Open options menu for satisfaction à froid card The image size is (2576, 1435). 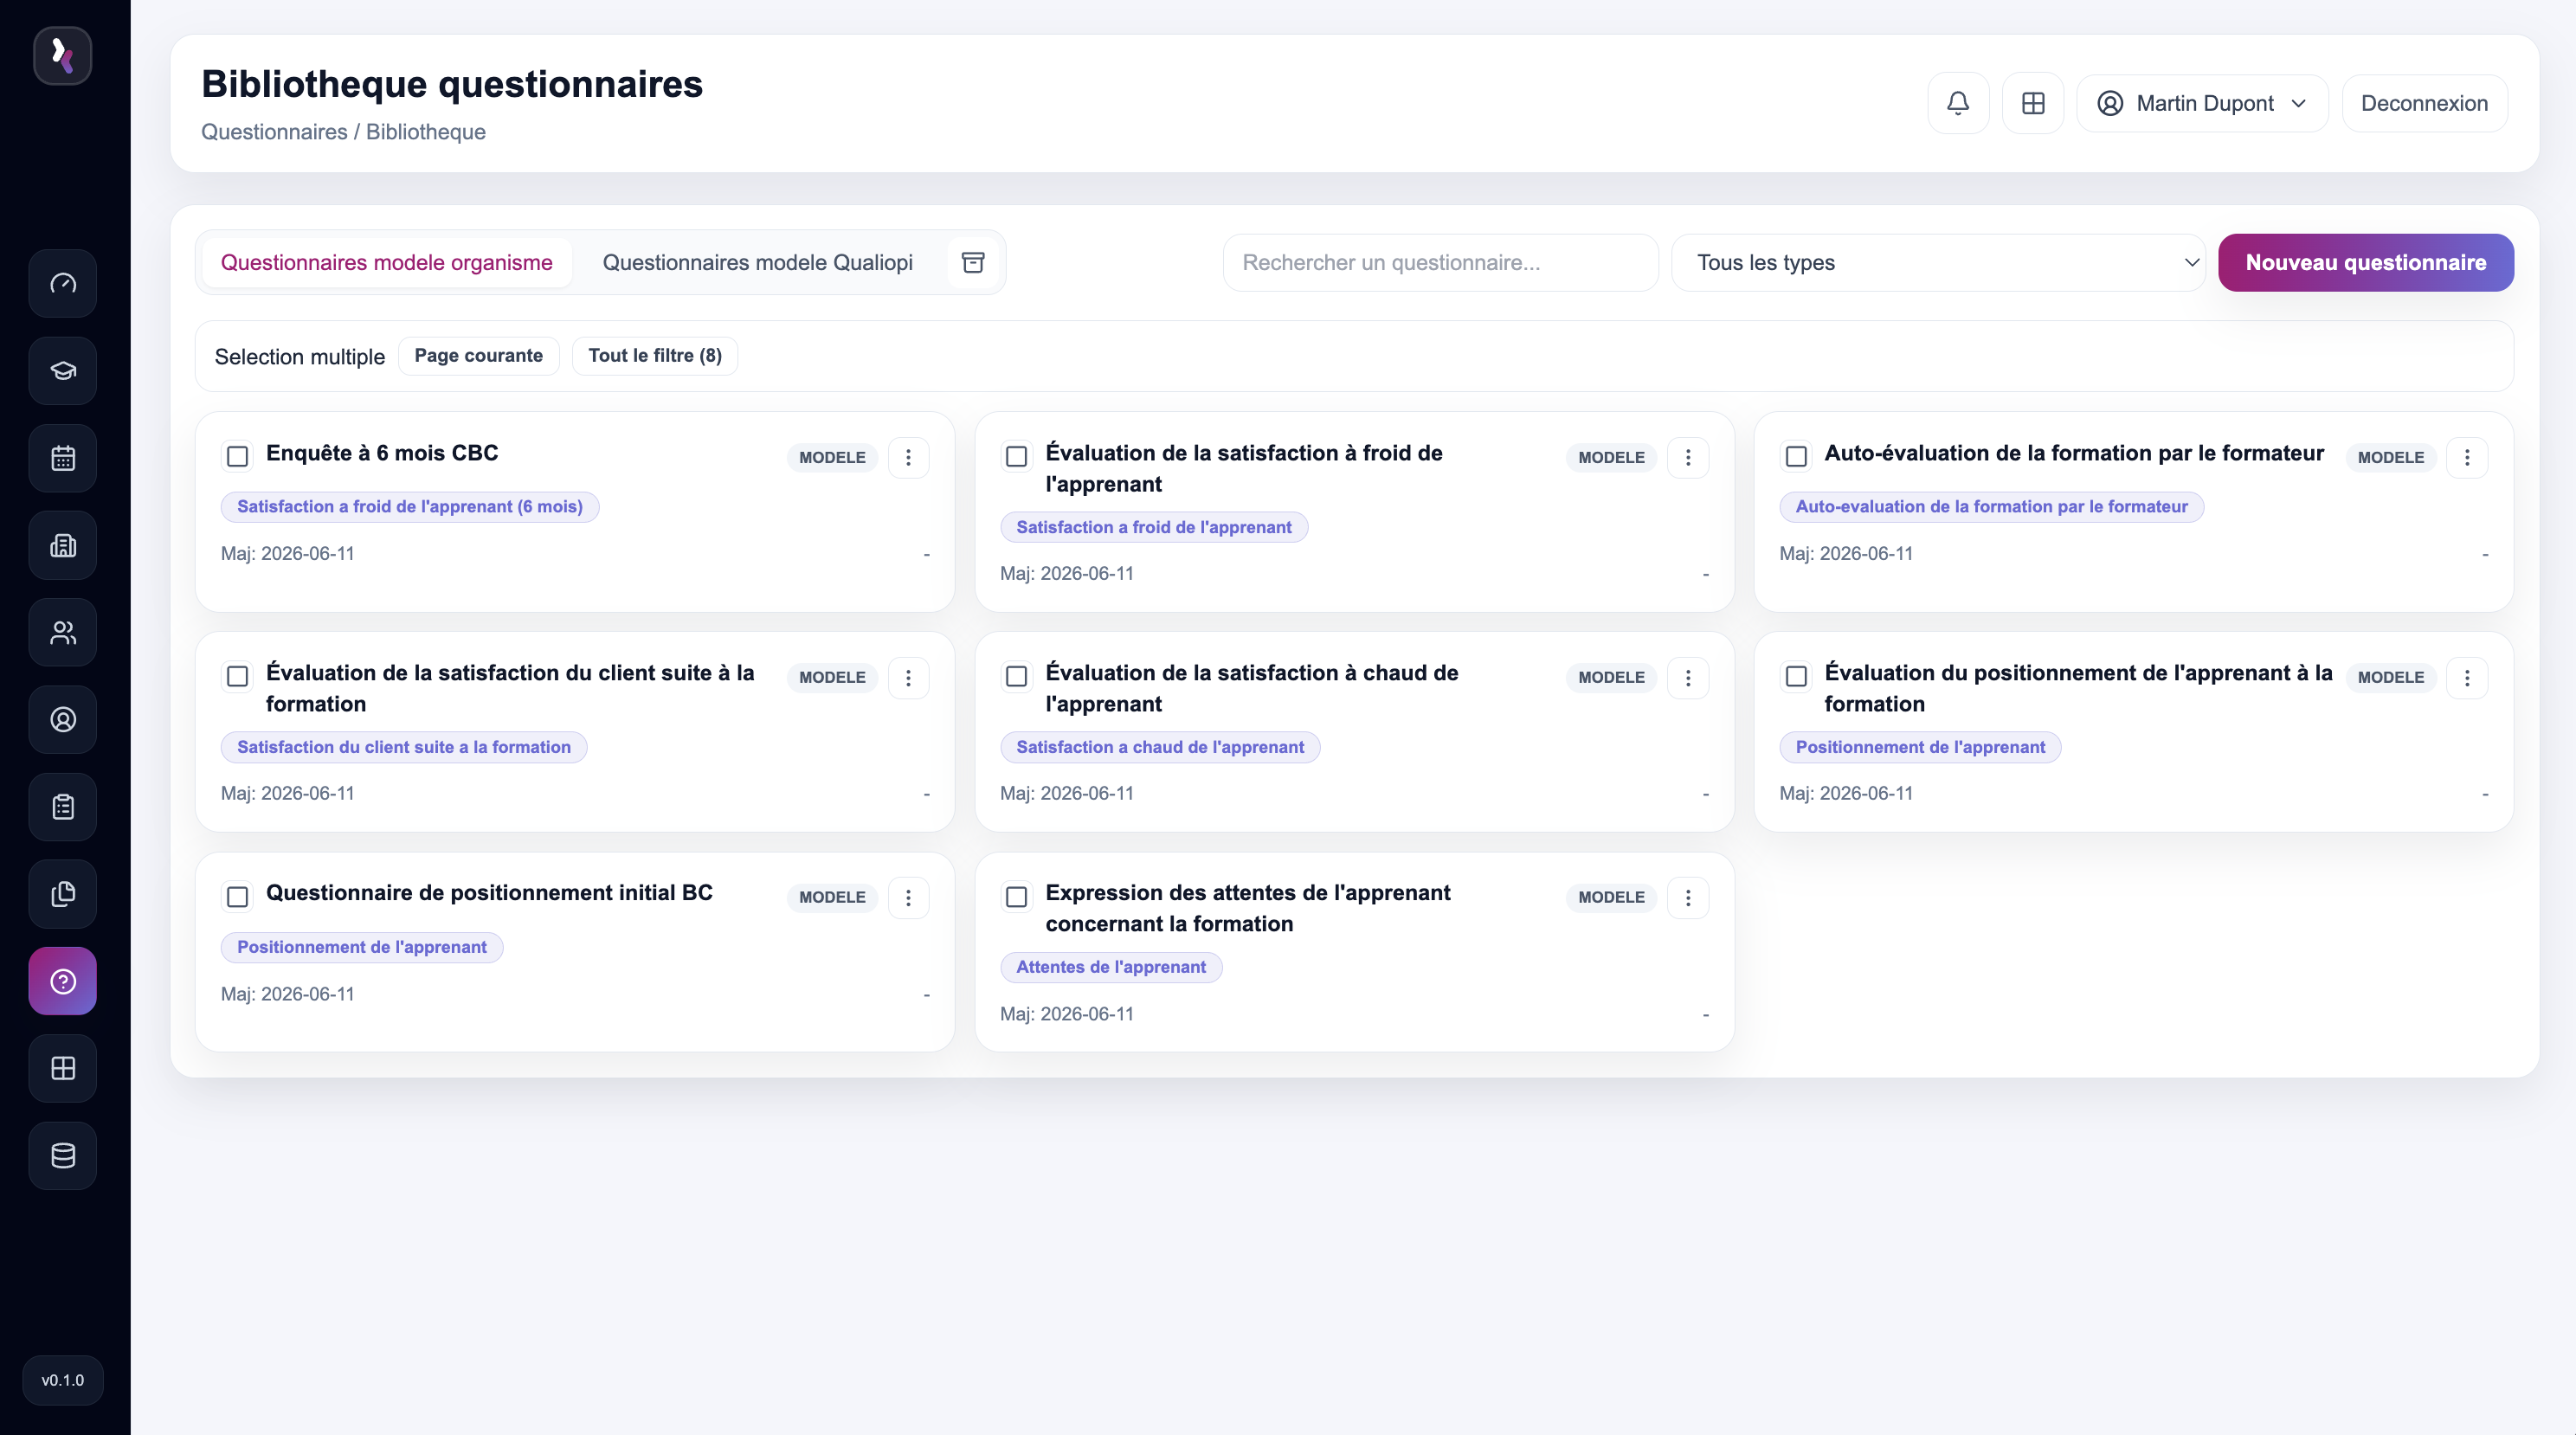1688,457
